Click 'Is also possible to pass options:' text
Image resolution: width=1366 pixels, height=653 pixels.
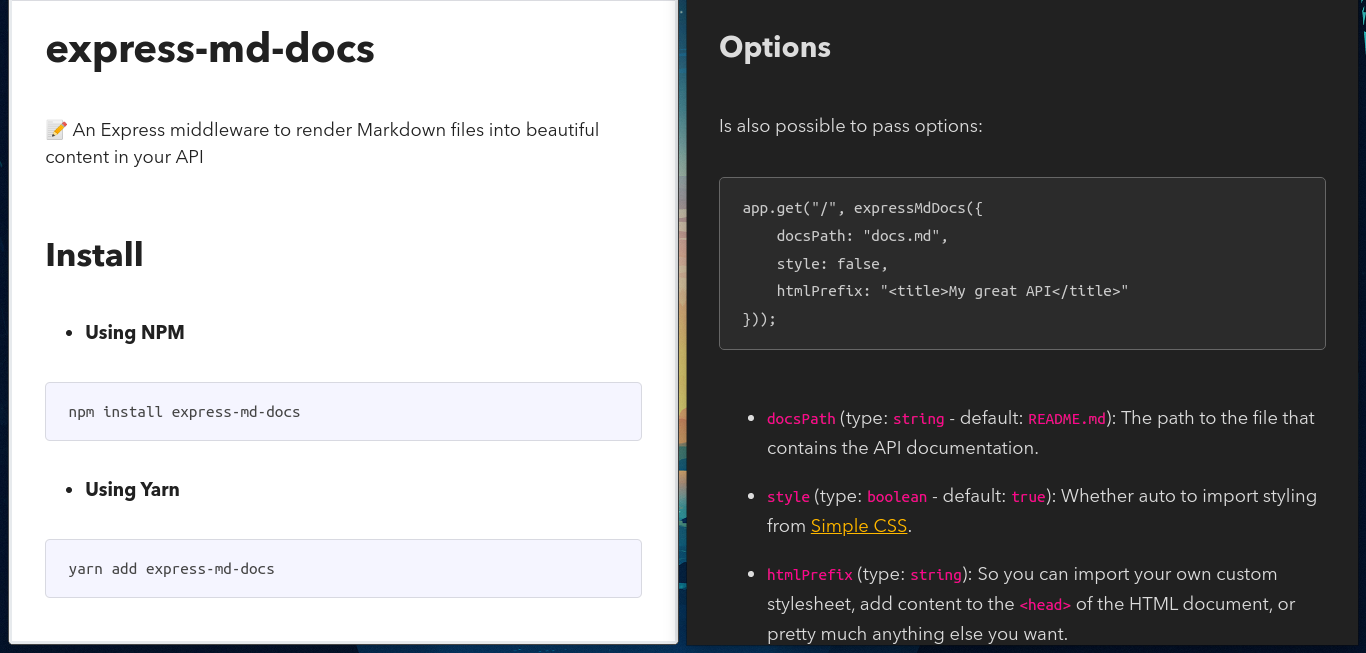click(851, 126)
